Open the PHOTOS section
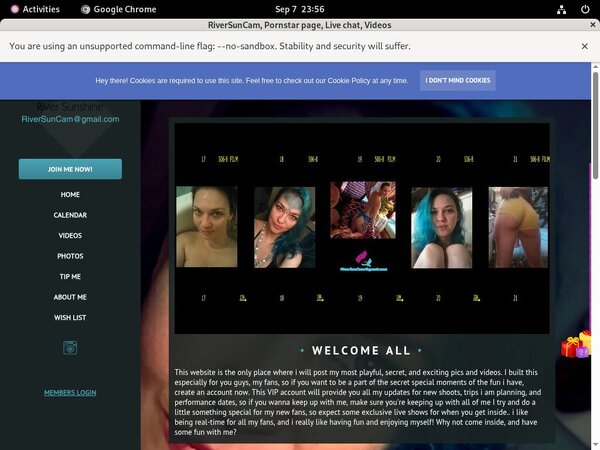 click(70, 256)
